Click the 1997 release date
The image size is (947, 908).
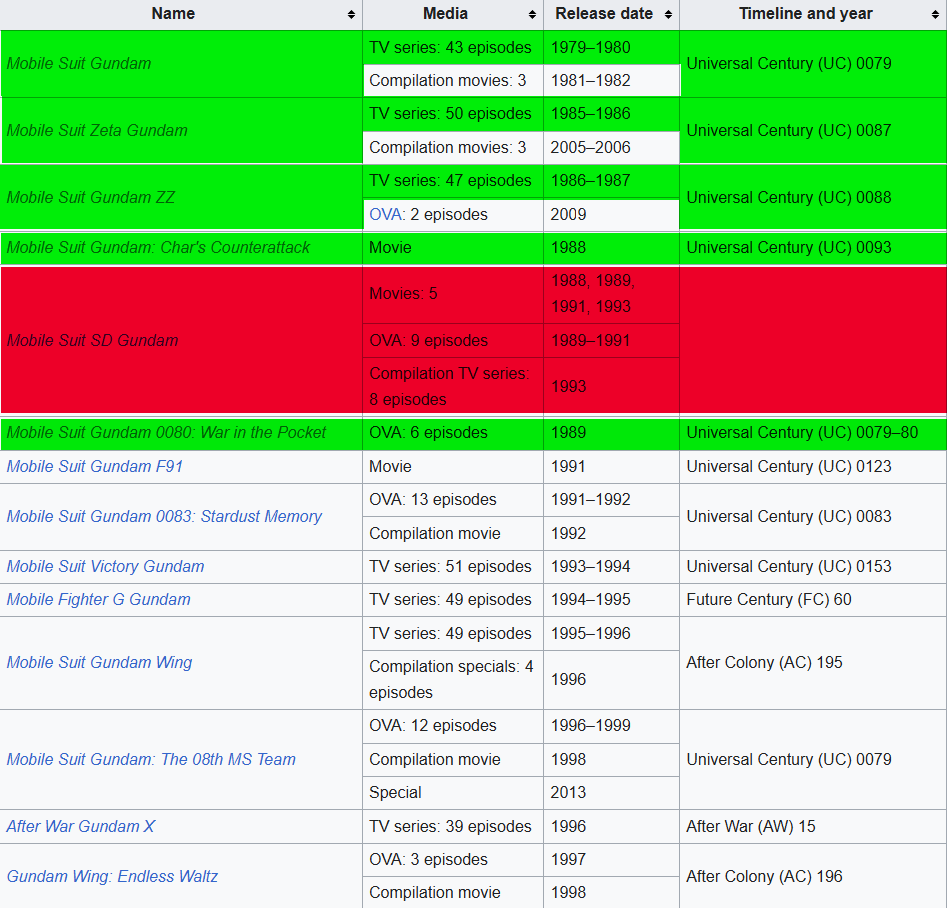click(x=612, y=860)
